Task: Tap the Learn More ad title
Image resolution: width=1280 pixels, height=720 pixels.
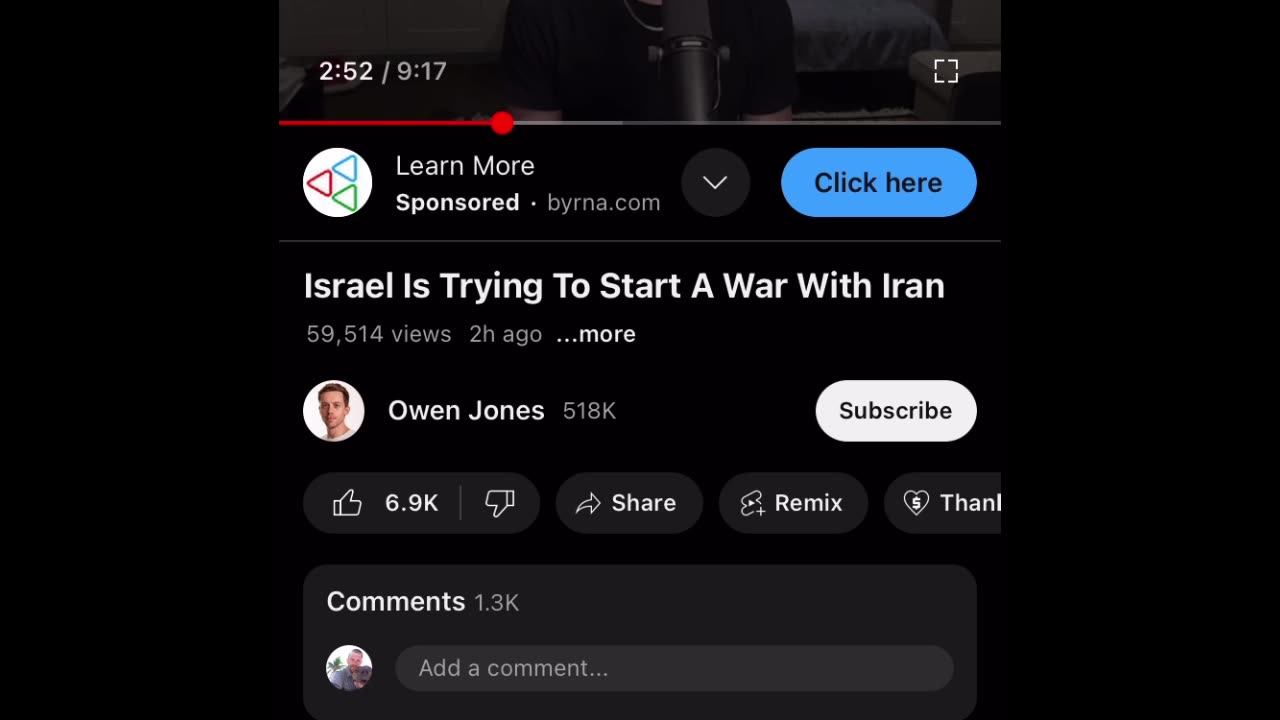Action: 465,166
